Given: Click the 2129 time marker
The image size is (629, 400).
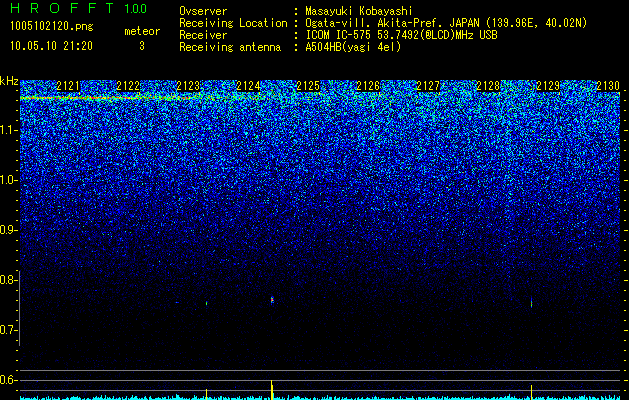Looking at the screenshot, I should [548, 86].
